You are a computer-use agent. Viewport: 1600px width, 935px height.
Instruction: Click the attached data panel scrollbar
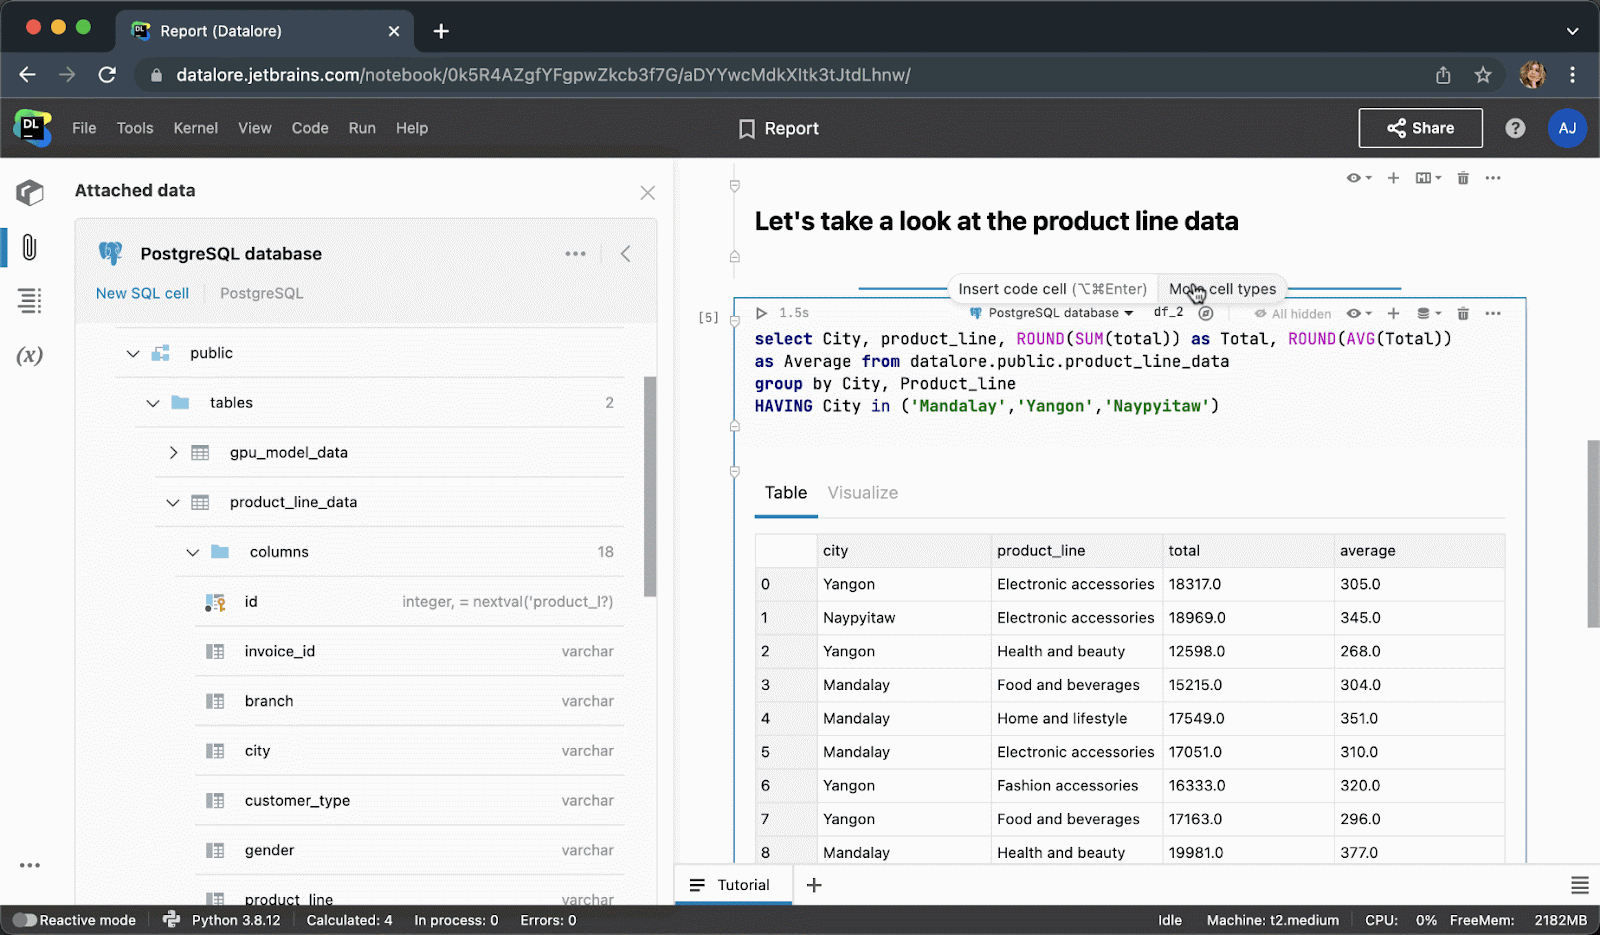tap(650, 486)
